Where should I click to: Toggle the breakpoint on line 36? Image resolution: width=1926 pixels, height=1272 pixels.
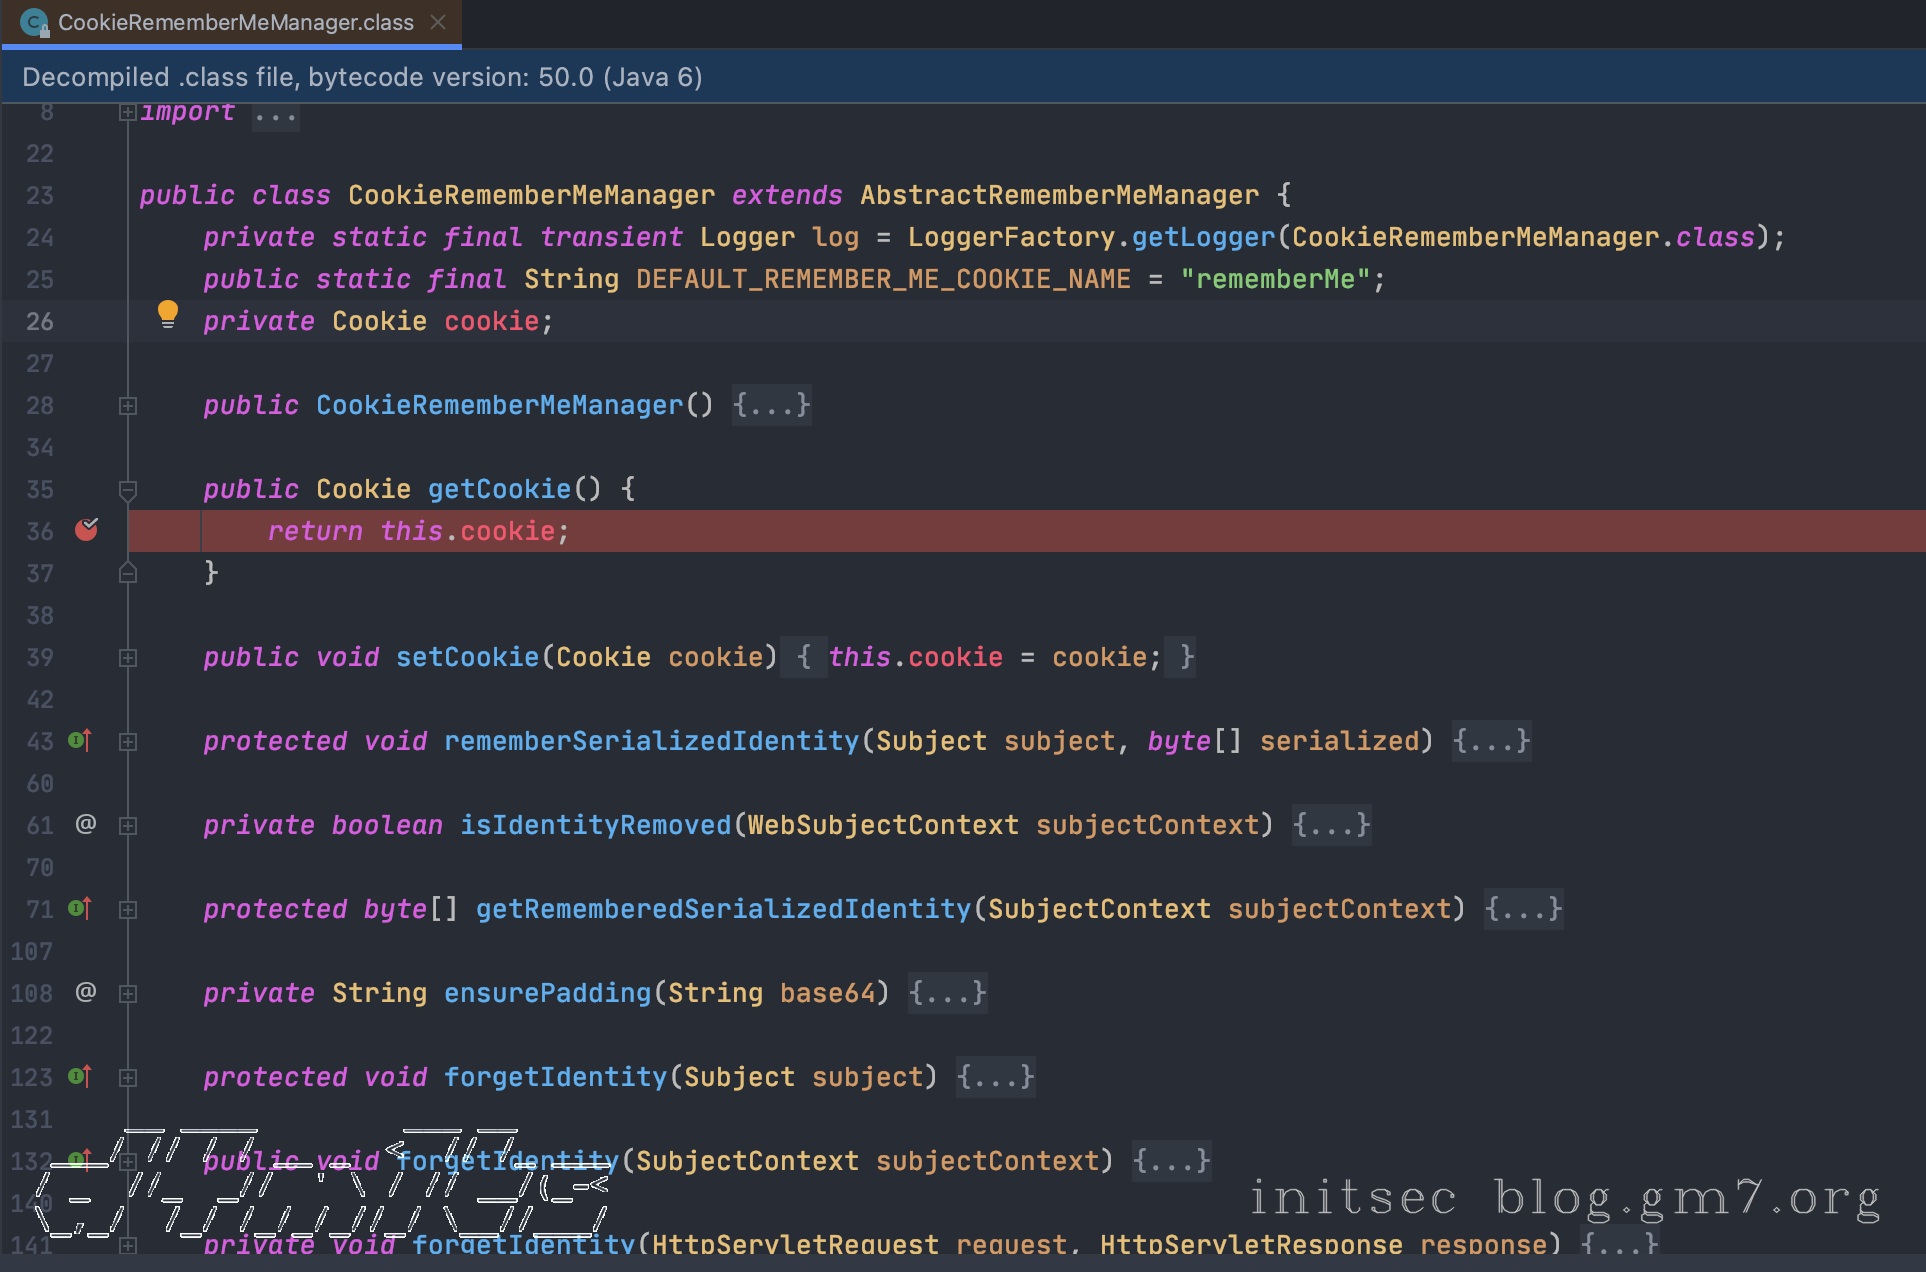point(87,530)
